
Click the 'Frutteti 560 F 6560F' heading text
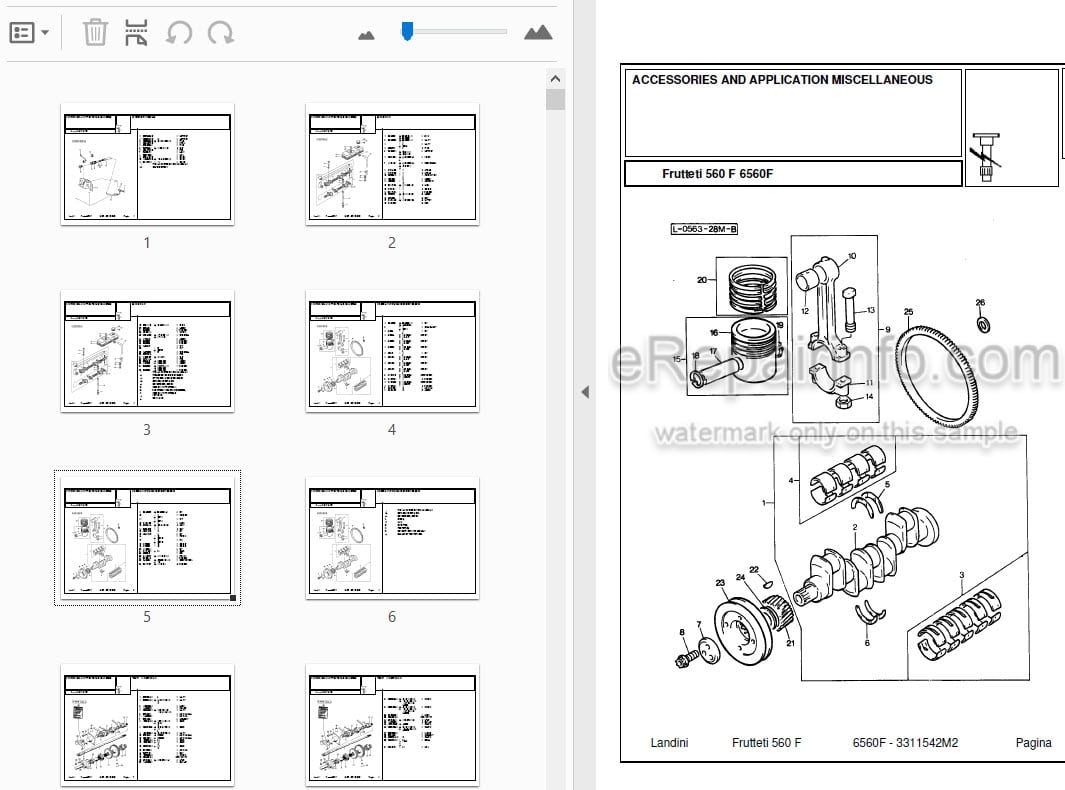point(717,174)
